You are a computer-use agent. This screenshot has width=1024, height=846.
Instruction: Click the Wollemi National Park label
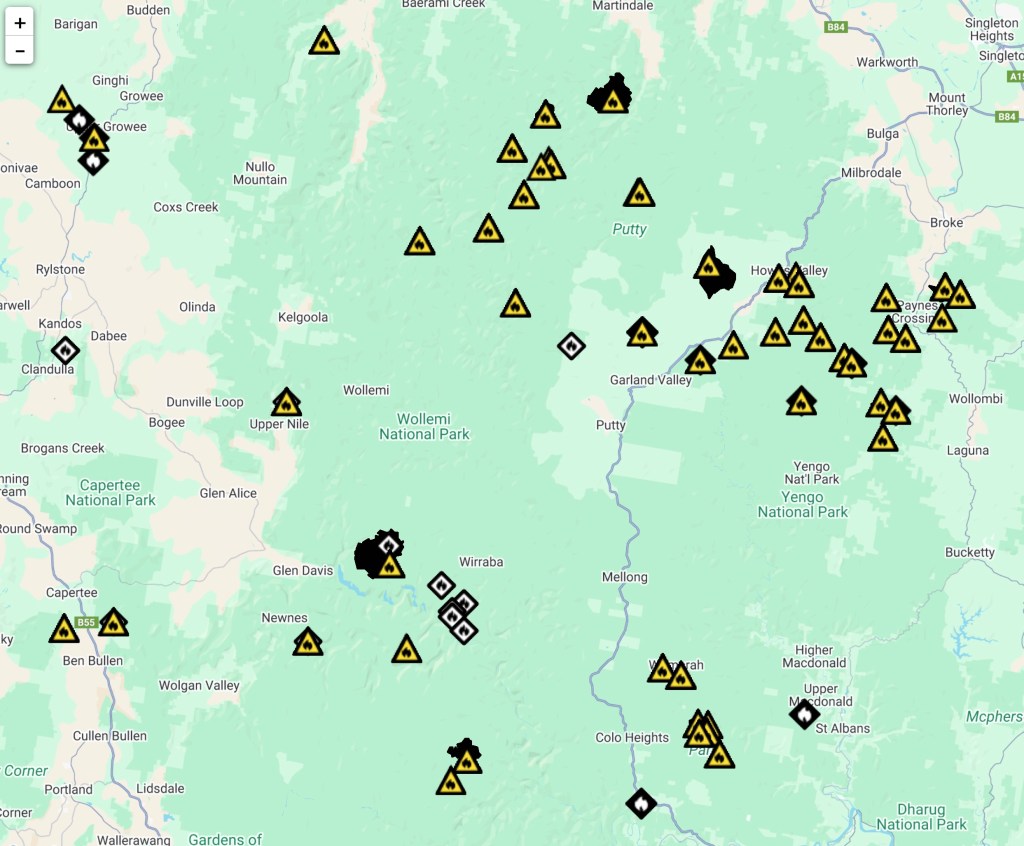424,427
